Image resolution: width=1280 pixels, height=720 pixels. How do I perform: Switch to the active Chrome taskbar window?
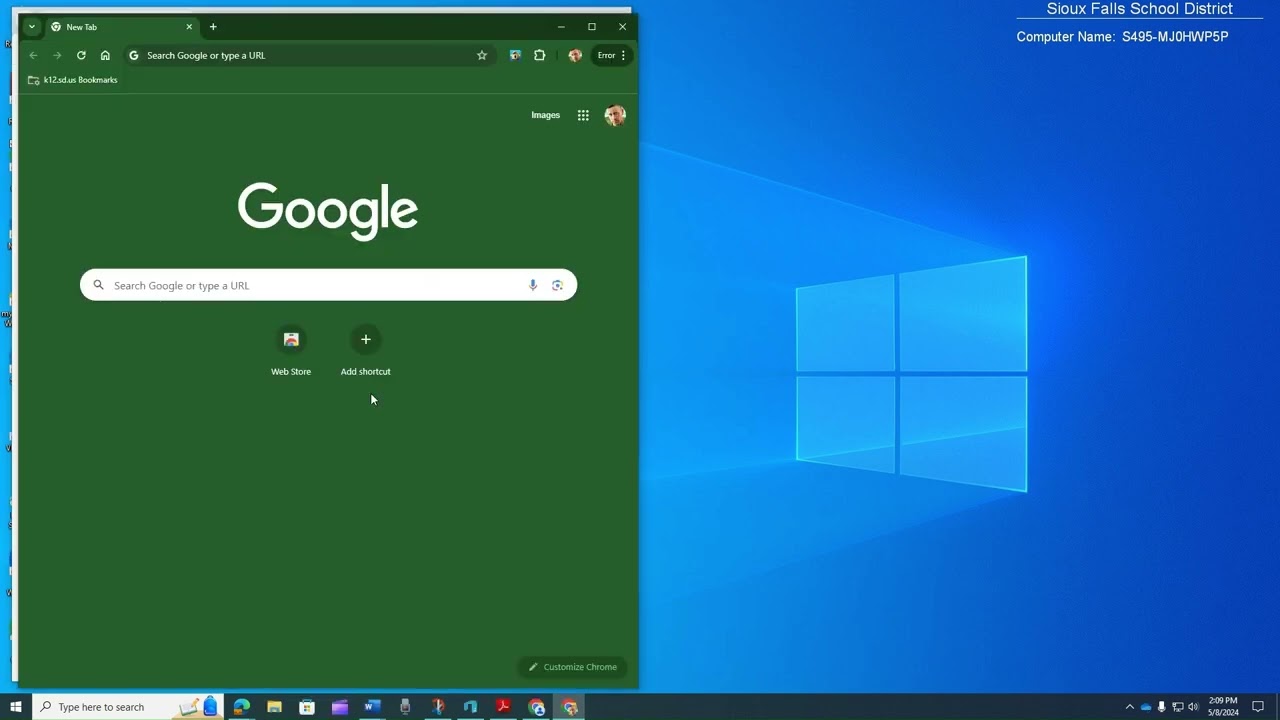point(570,707)
